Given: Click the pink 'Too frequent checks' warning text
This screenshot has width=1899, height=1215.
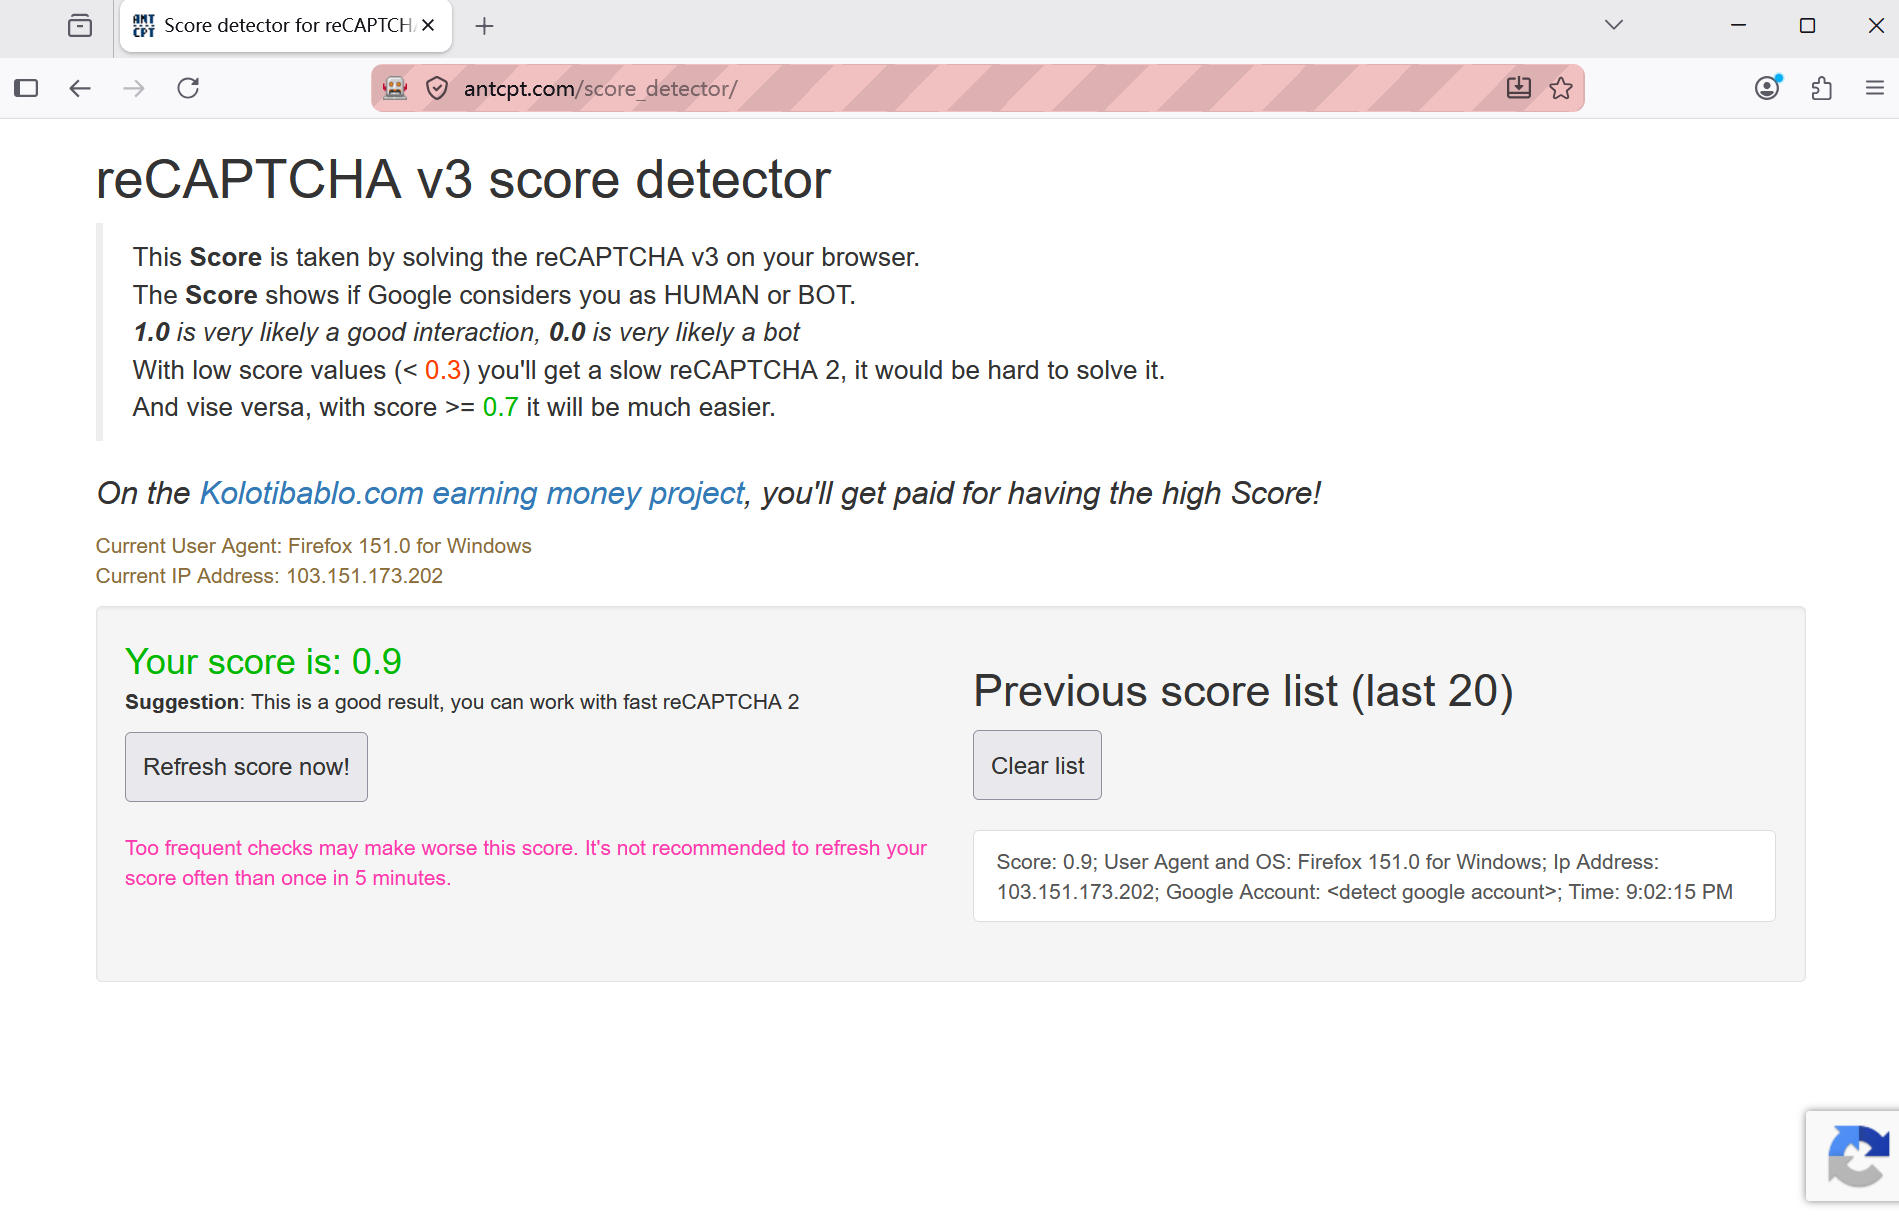Looking at the screenshot, I should click(x=526, y=863).
